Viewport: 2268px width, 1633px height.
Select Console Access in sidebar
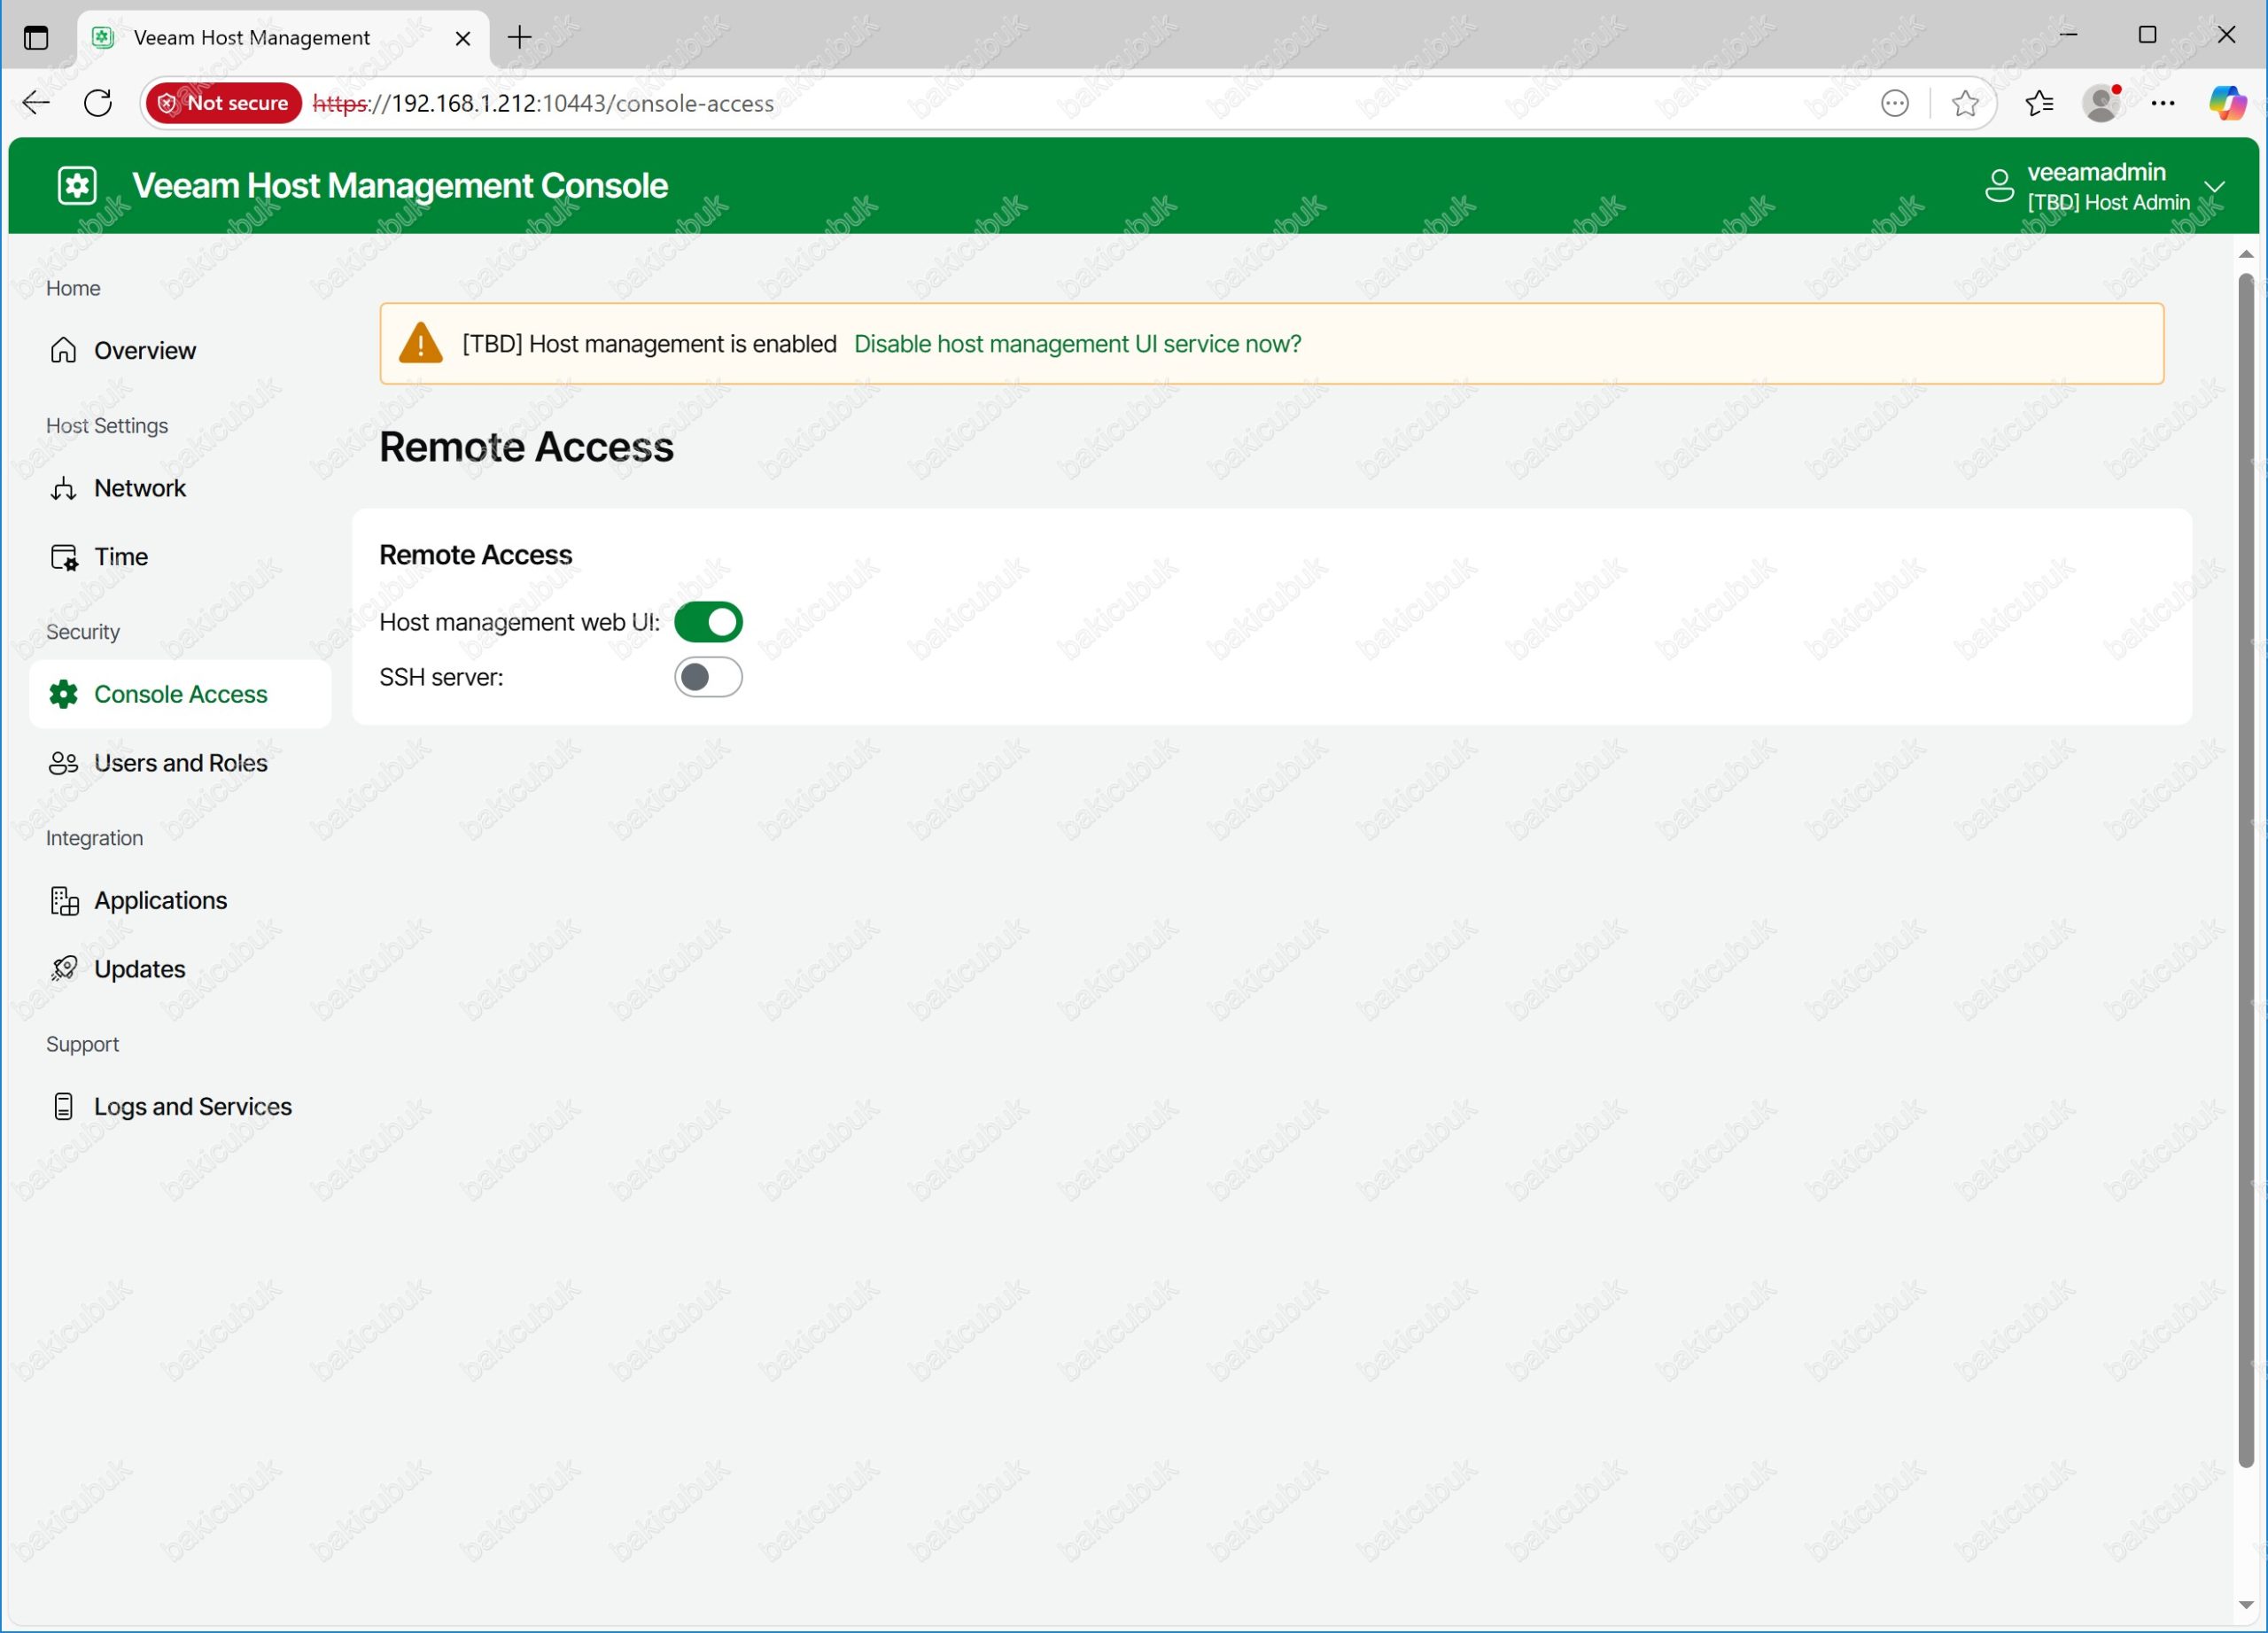(x=180, y=694)
